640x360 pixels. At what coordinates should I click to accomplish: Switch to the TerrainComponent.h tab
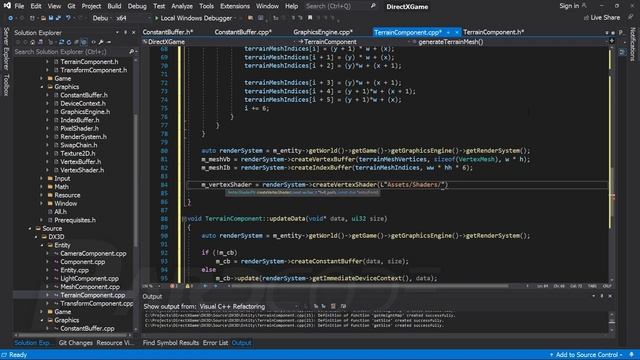pyautogui.click(x=493, y=32)
